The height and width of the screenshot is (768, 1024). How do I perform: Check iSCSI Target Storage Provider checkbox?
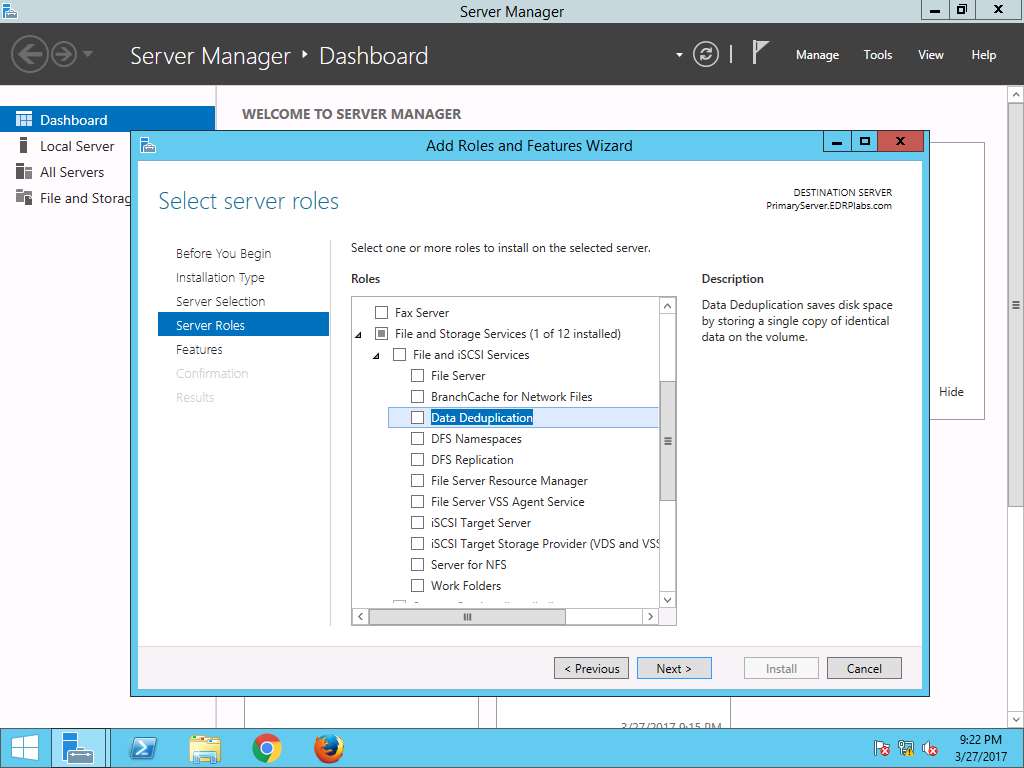click(417, 543)
